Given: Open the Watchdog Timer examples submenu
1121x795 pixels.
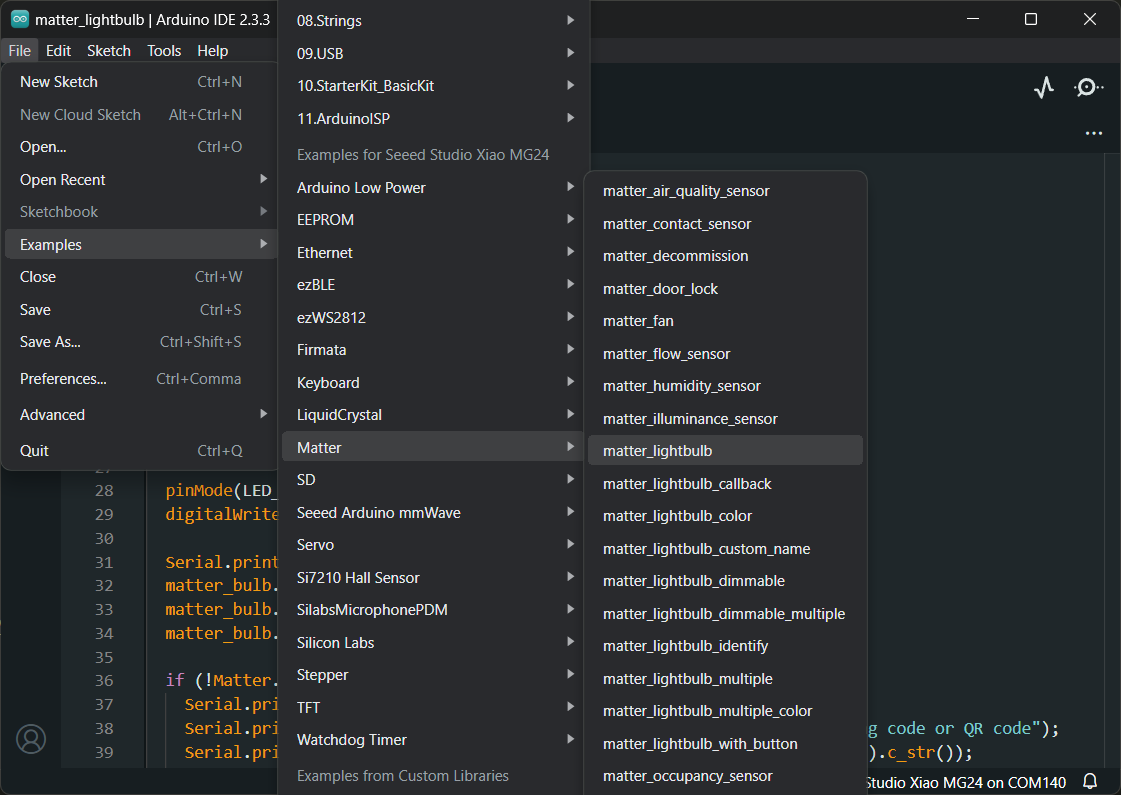Looking at the screenshot, I should [x=434, y=740].
